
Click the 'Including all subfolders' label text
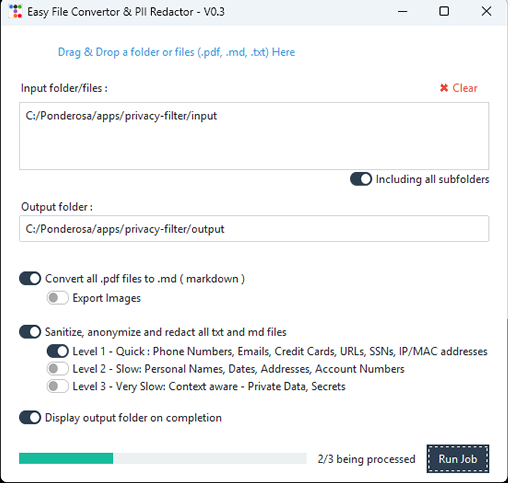coord(432,179)
